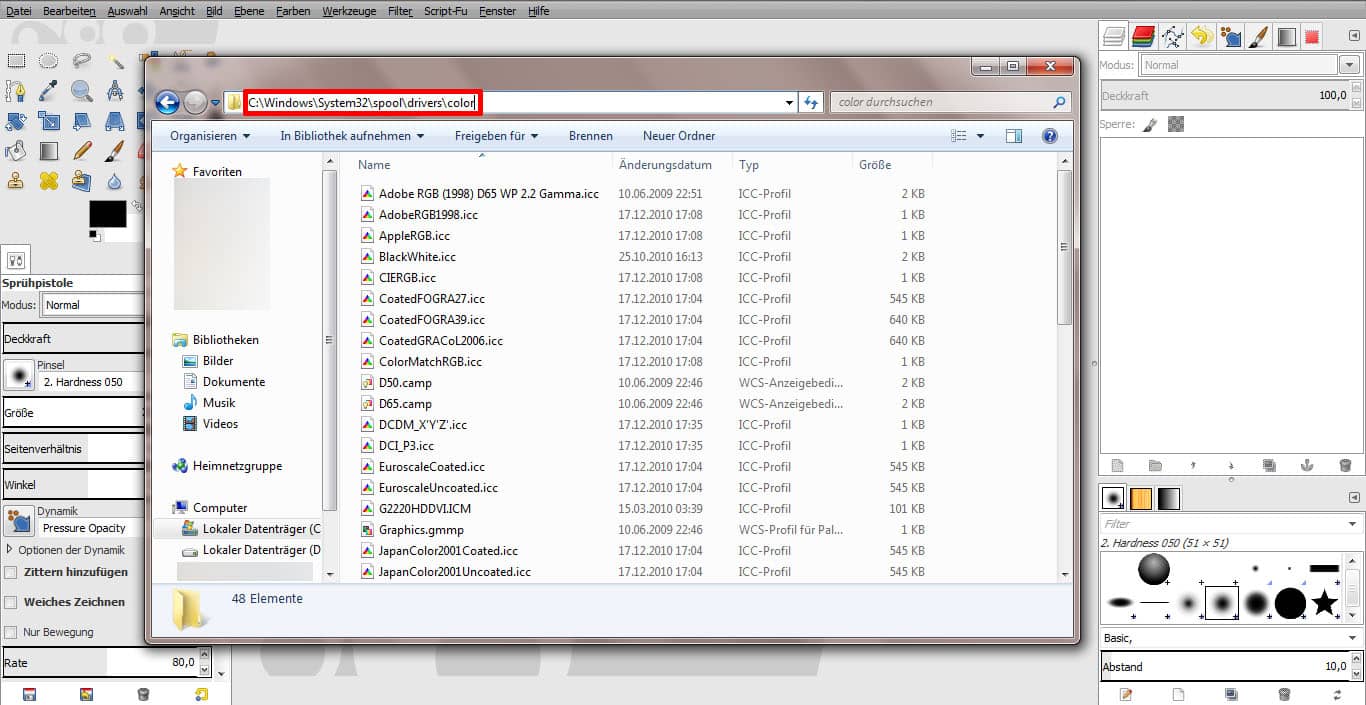This screenshot has width=1366, height=705.
Task: Open the AppleRGB.icc file
Action: 414,236
